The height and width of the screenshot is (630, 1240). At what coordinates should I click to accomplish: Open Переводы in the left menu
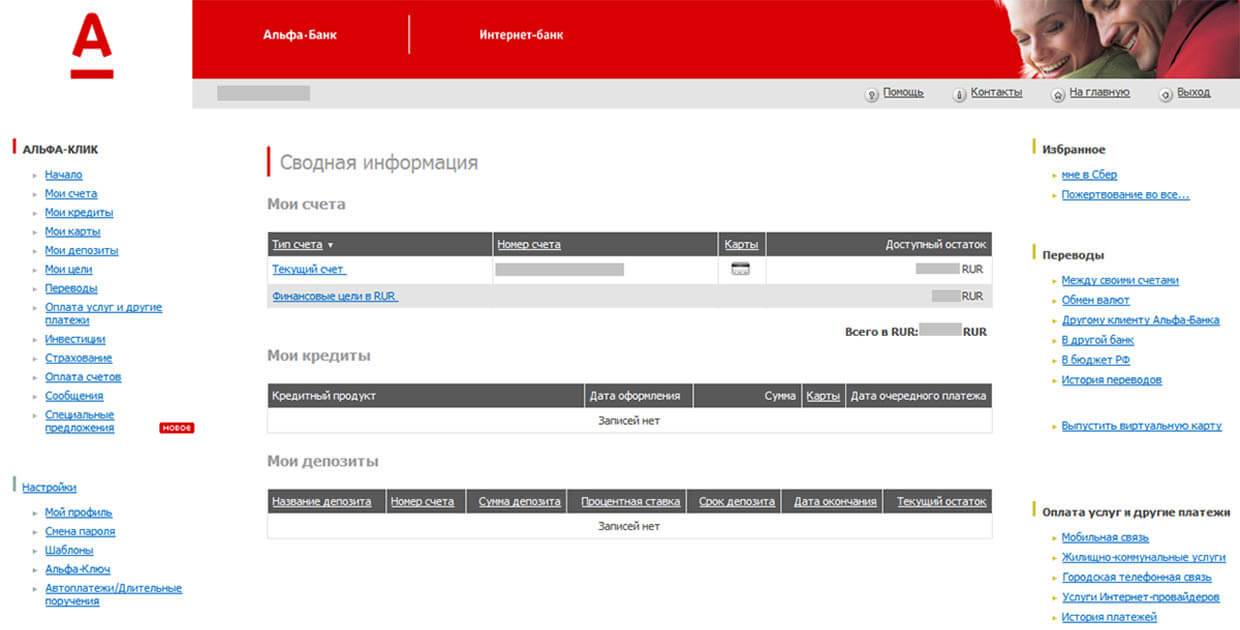coord(71,289)
